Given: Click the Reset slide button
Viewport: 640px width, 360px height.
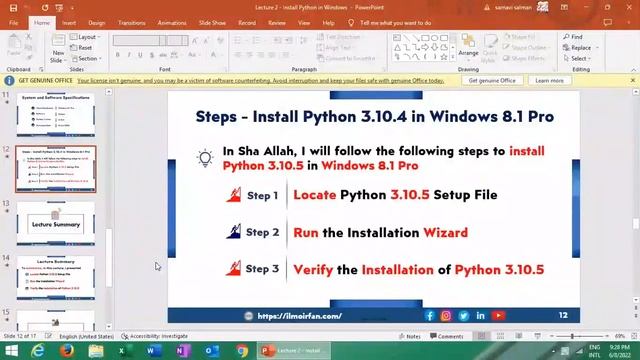Looking at the screenshot, I should (x=81, y=48).
